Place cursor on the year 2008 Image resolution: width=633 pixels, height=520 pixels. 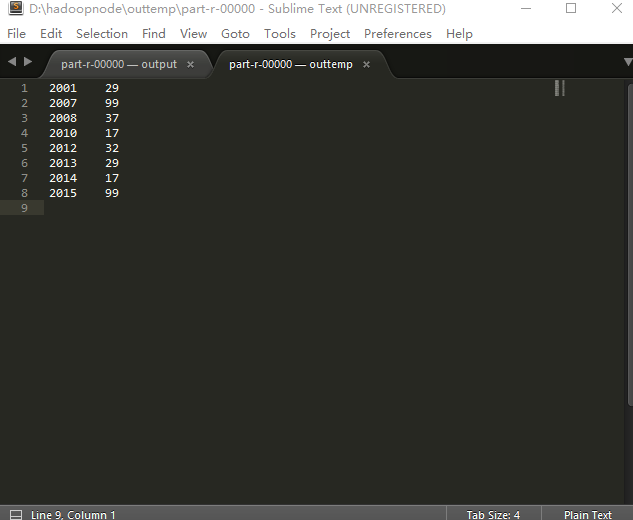63,118
